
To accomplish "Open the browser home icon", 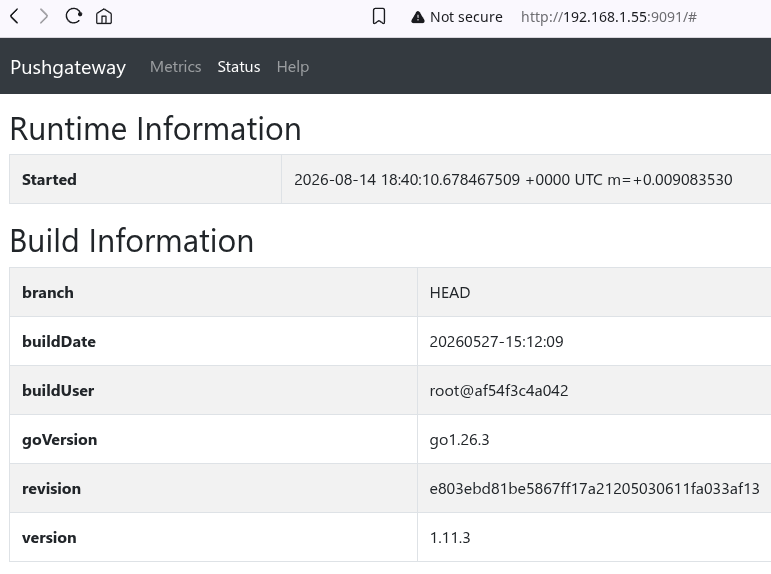I will point(104,17).
